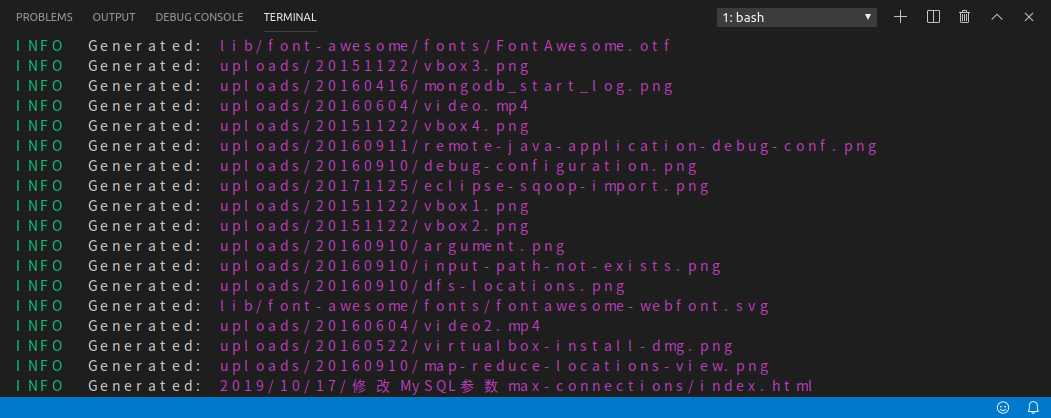
Task: Show notifications via the bell icon
Action: pyautogui.click(x=1033, y=407)
